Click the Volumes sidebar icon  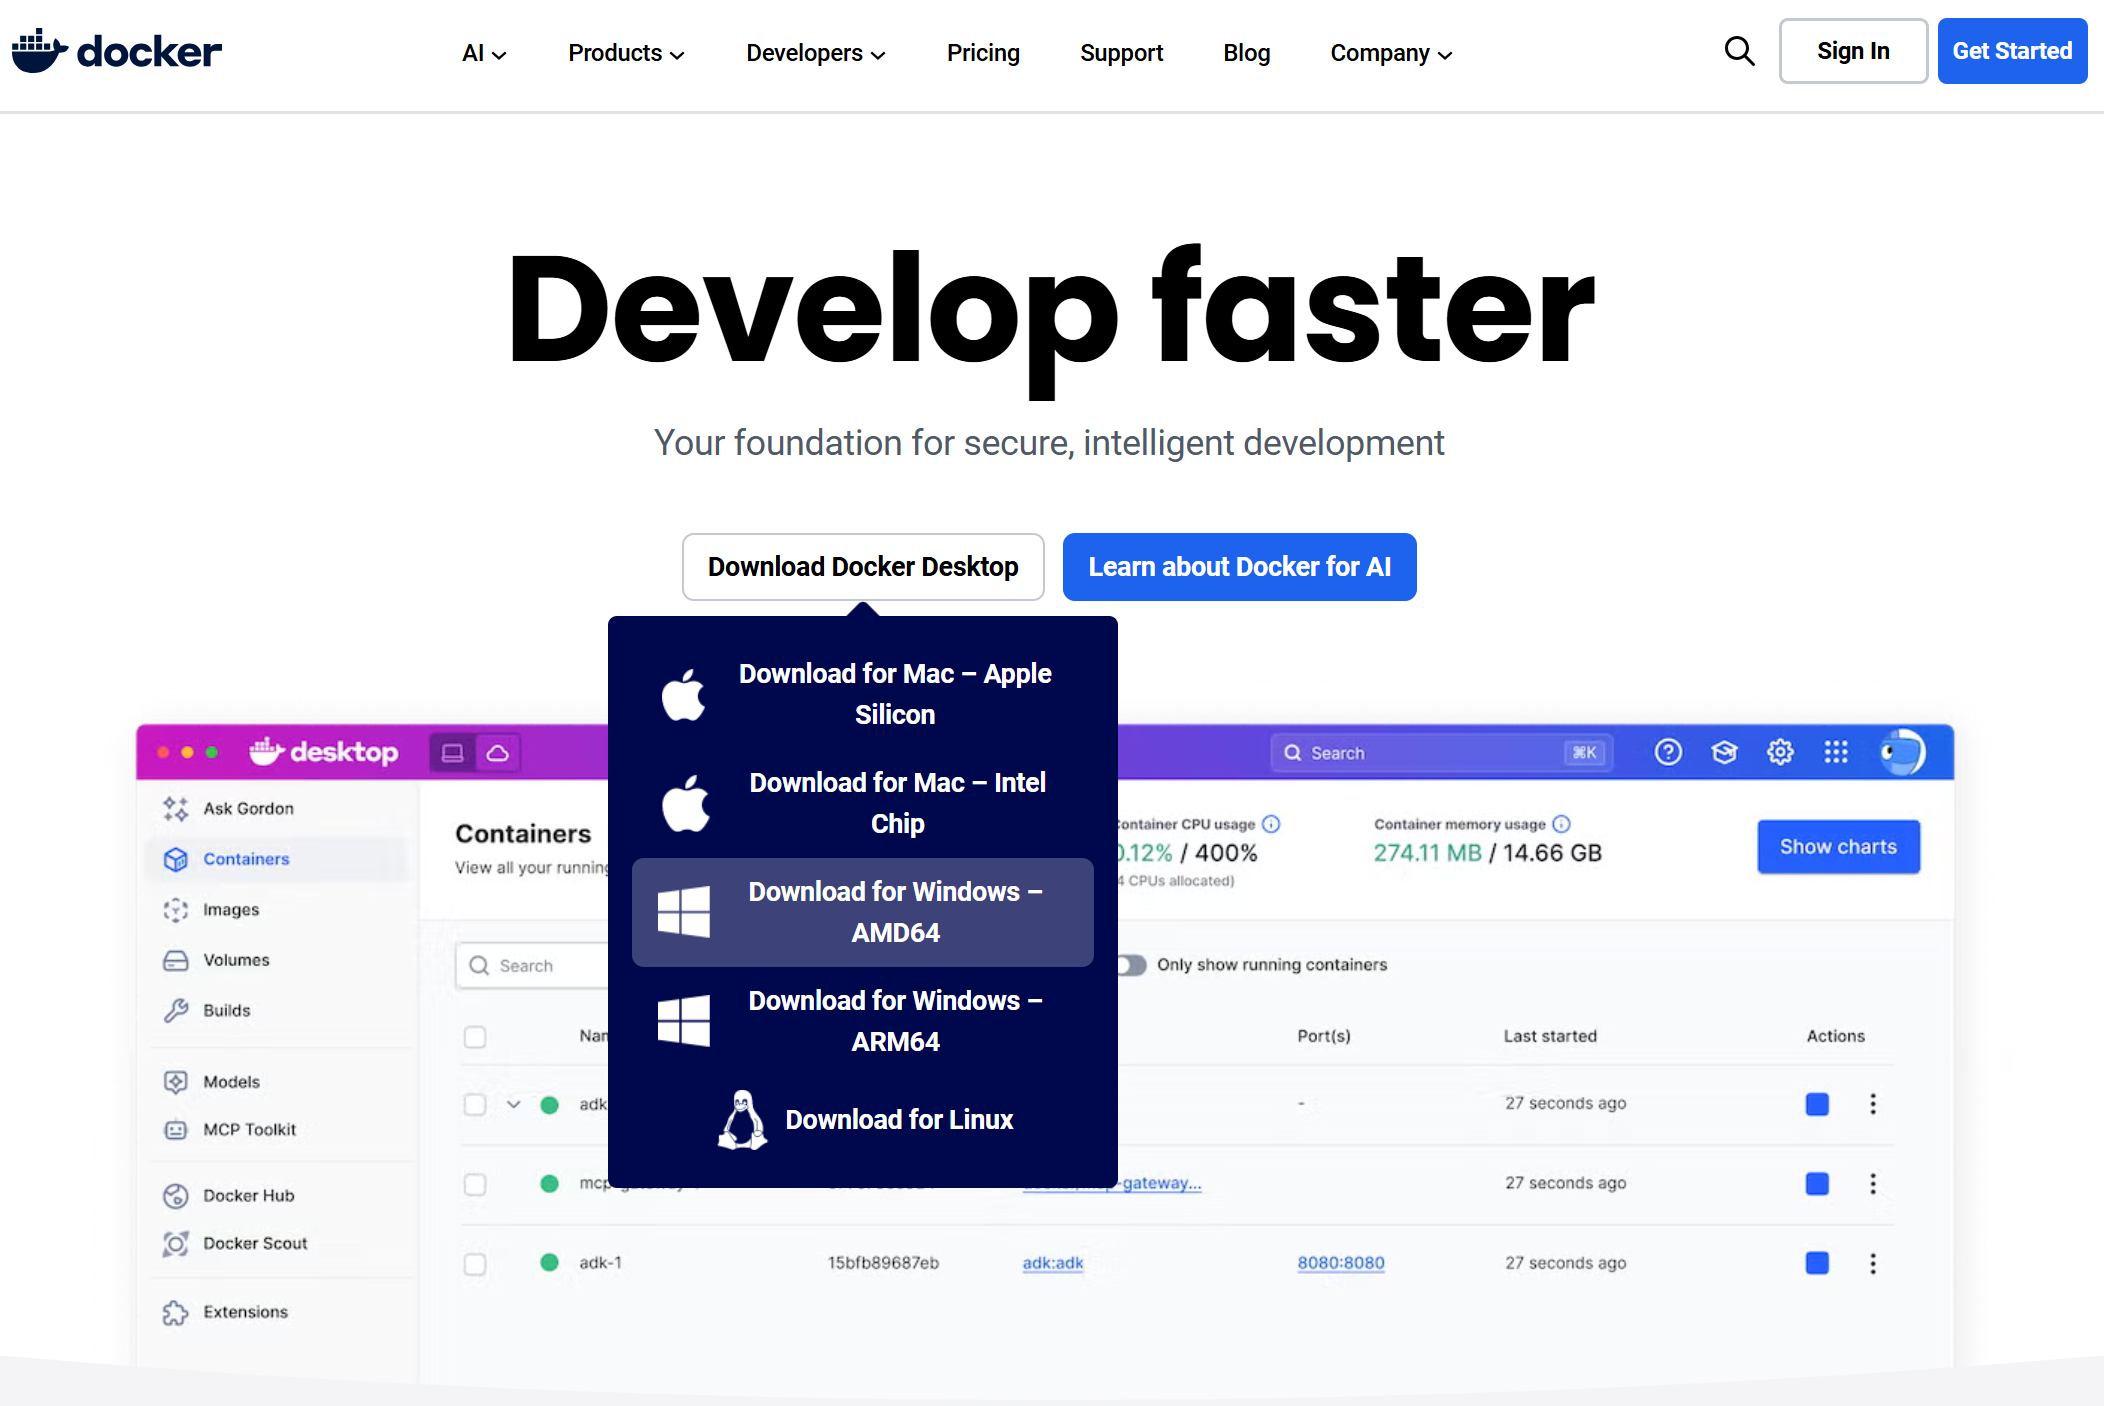176,960
